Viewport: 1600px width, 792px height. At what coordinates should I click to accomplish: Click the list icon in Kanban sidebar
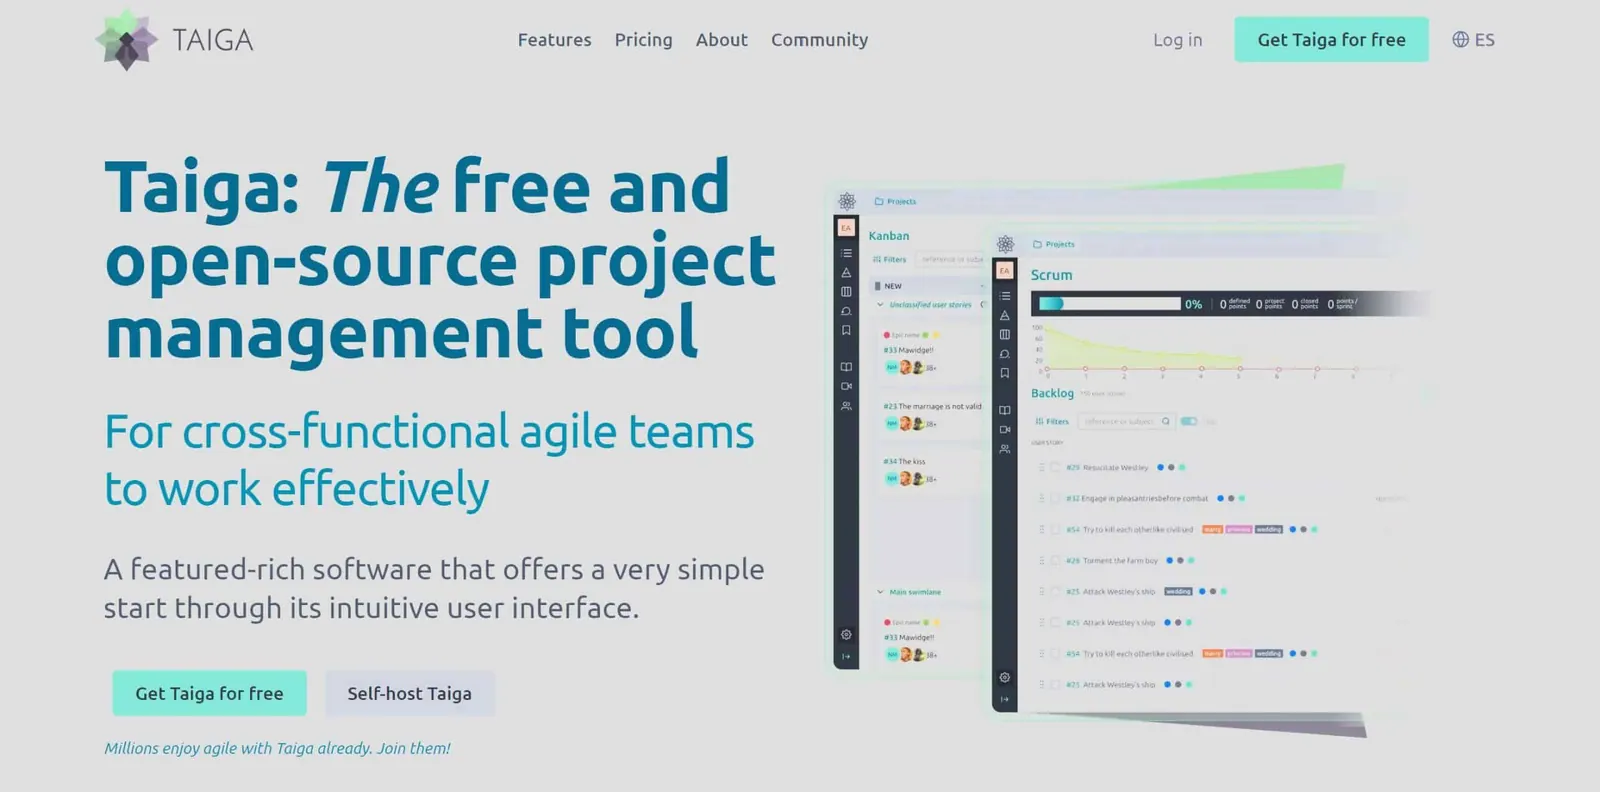pos(846,253)
